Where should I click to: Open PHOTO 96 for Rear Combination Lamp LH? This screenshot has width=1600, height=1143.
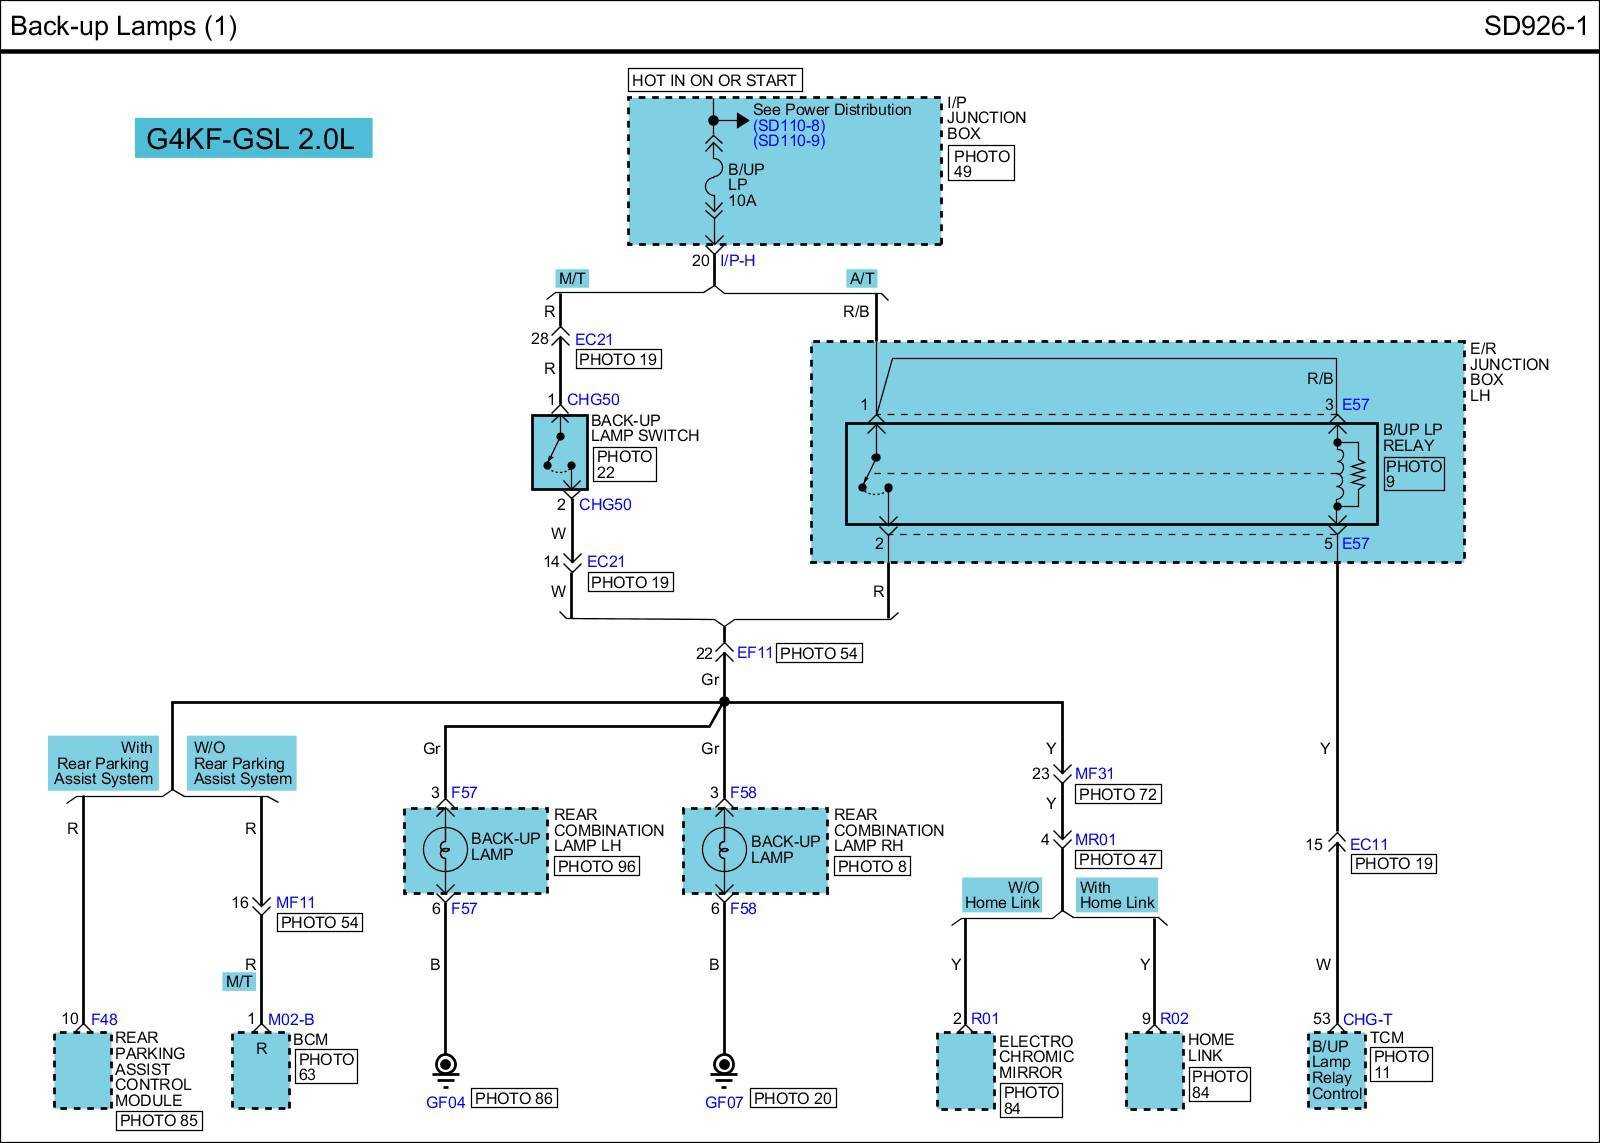tap(596, 867)
